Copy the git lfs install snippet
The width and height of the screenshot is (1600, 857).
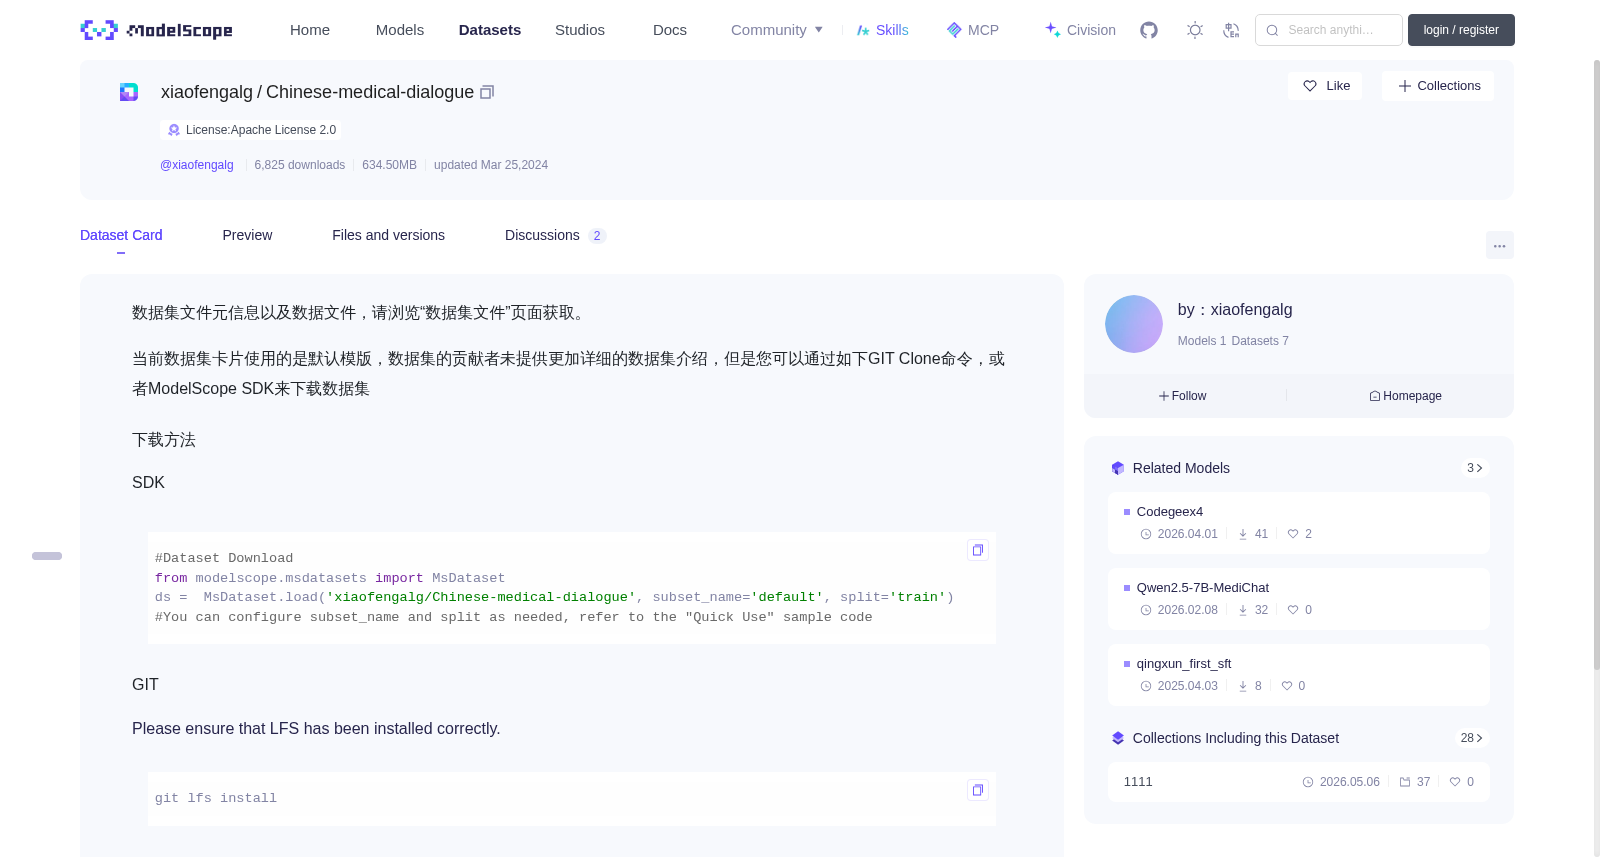point(978,790)
